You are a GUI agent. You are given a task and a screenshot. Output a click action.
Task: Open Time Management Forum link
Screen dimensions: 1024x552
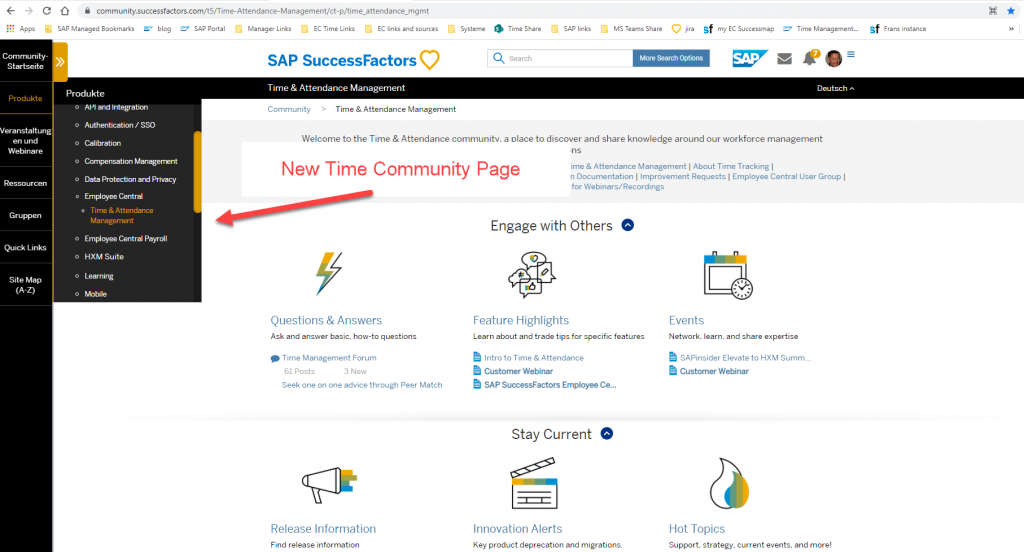(x=329, y=358)
